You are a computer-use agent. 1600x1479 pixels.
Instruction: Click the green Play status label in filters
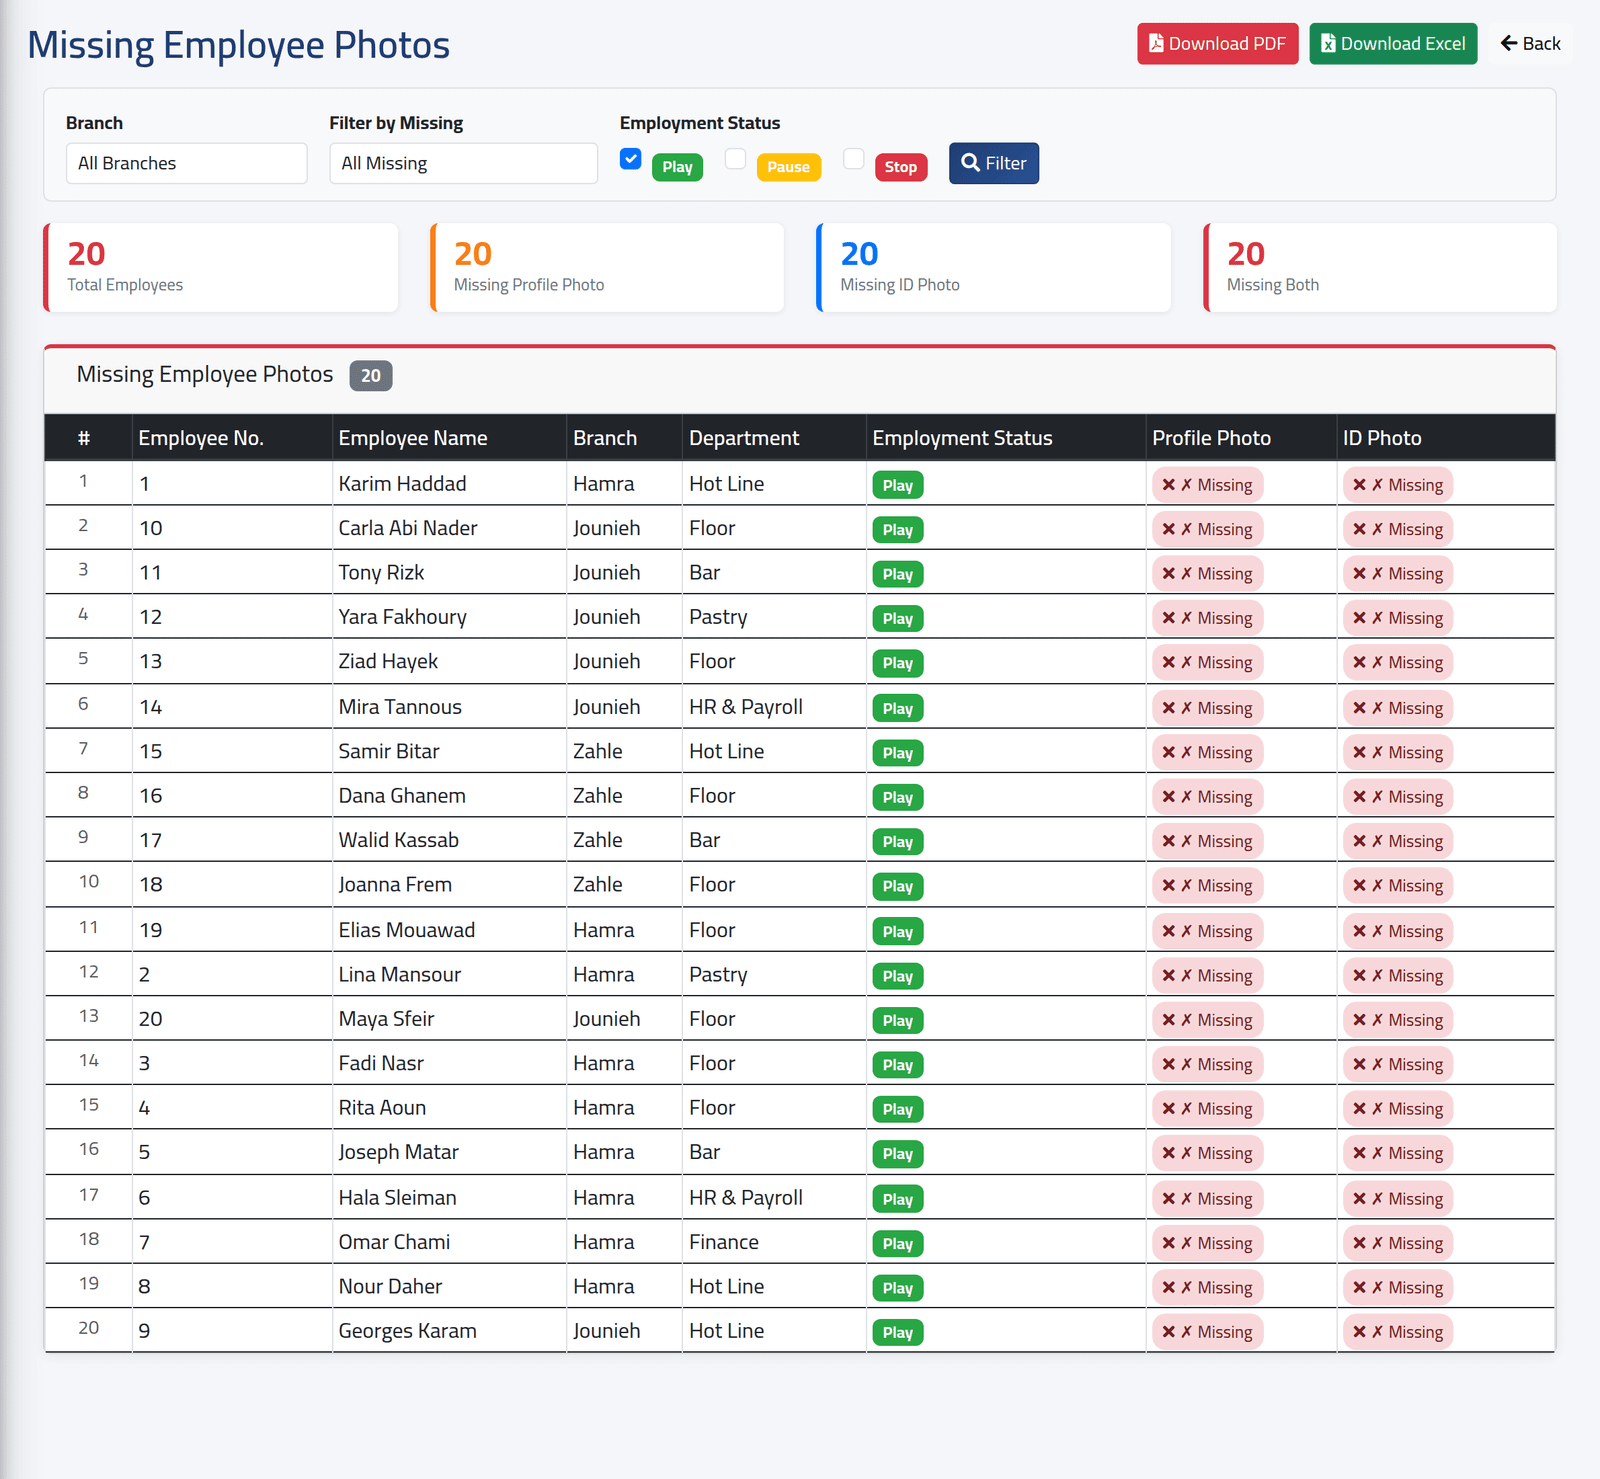coord(677,167)
